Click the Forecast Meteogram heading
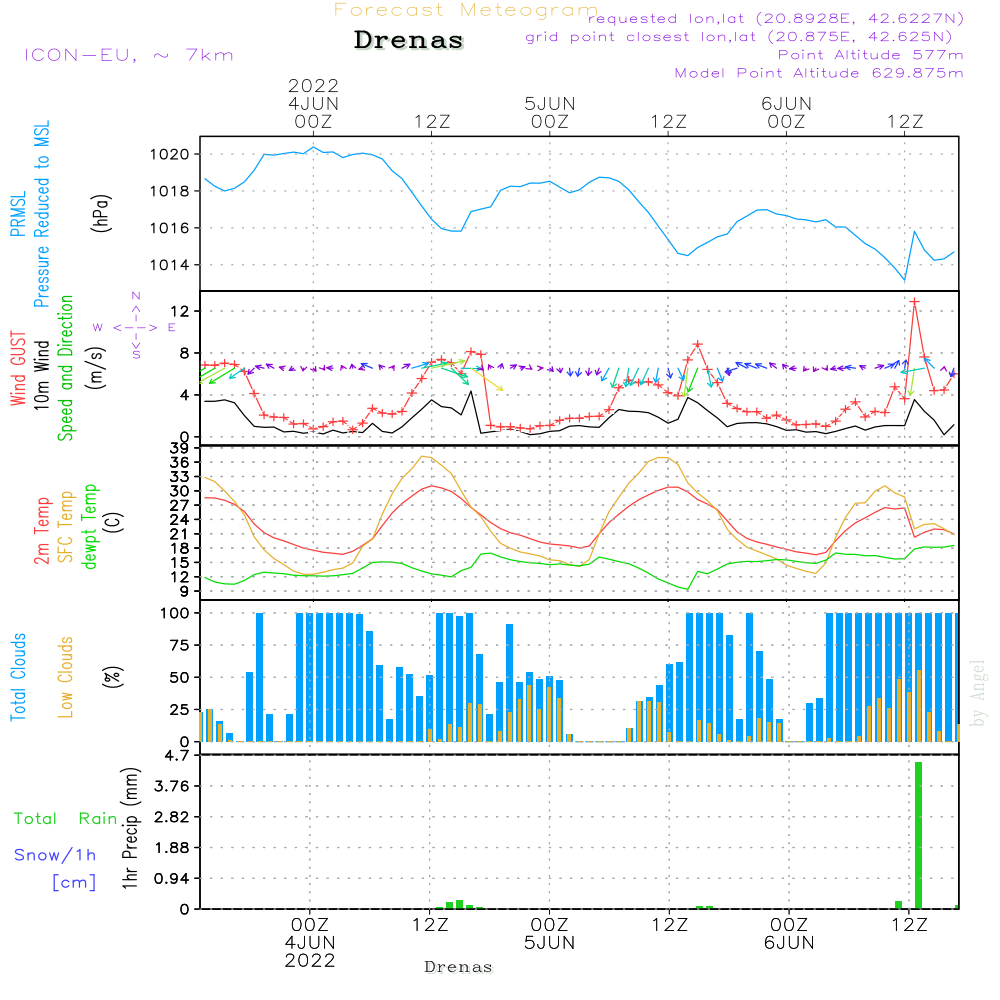Screen dimensions: 1000x1000 (465, 10)
